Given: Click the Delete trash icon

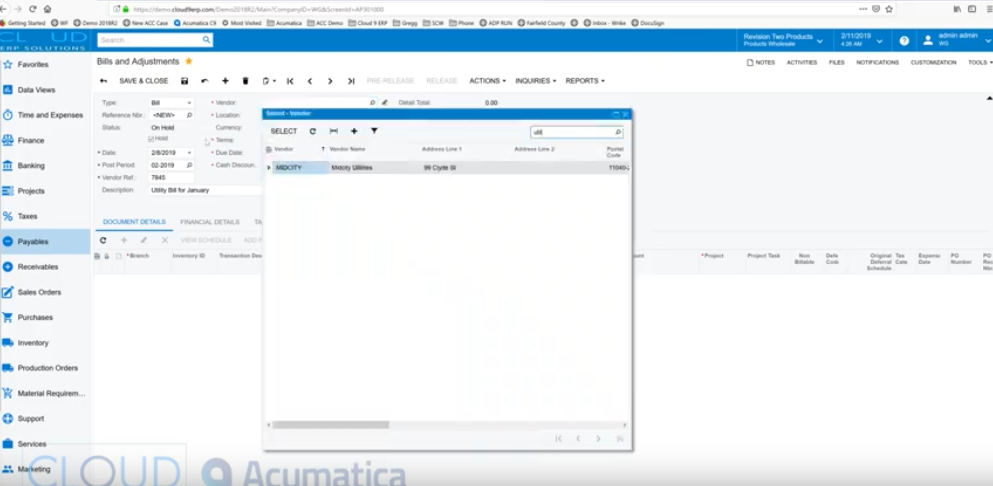Looking at the screenshot, I should [x=246, y=81].
